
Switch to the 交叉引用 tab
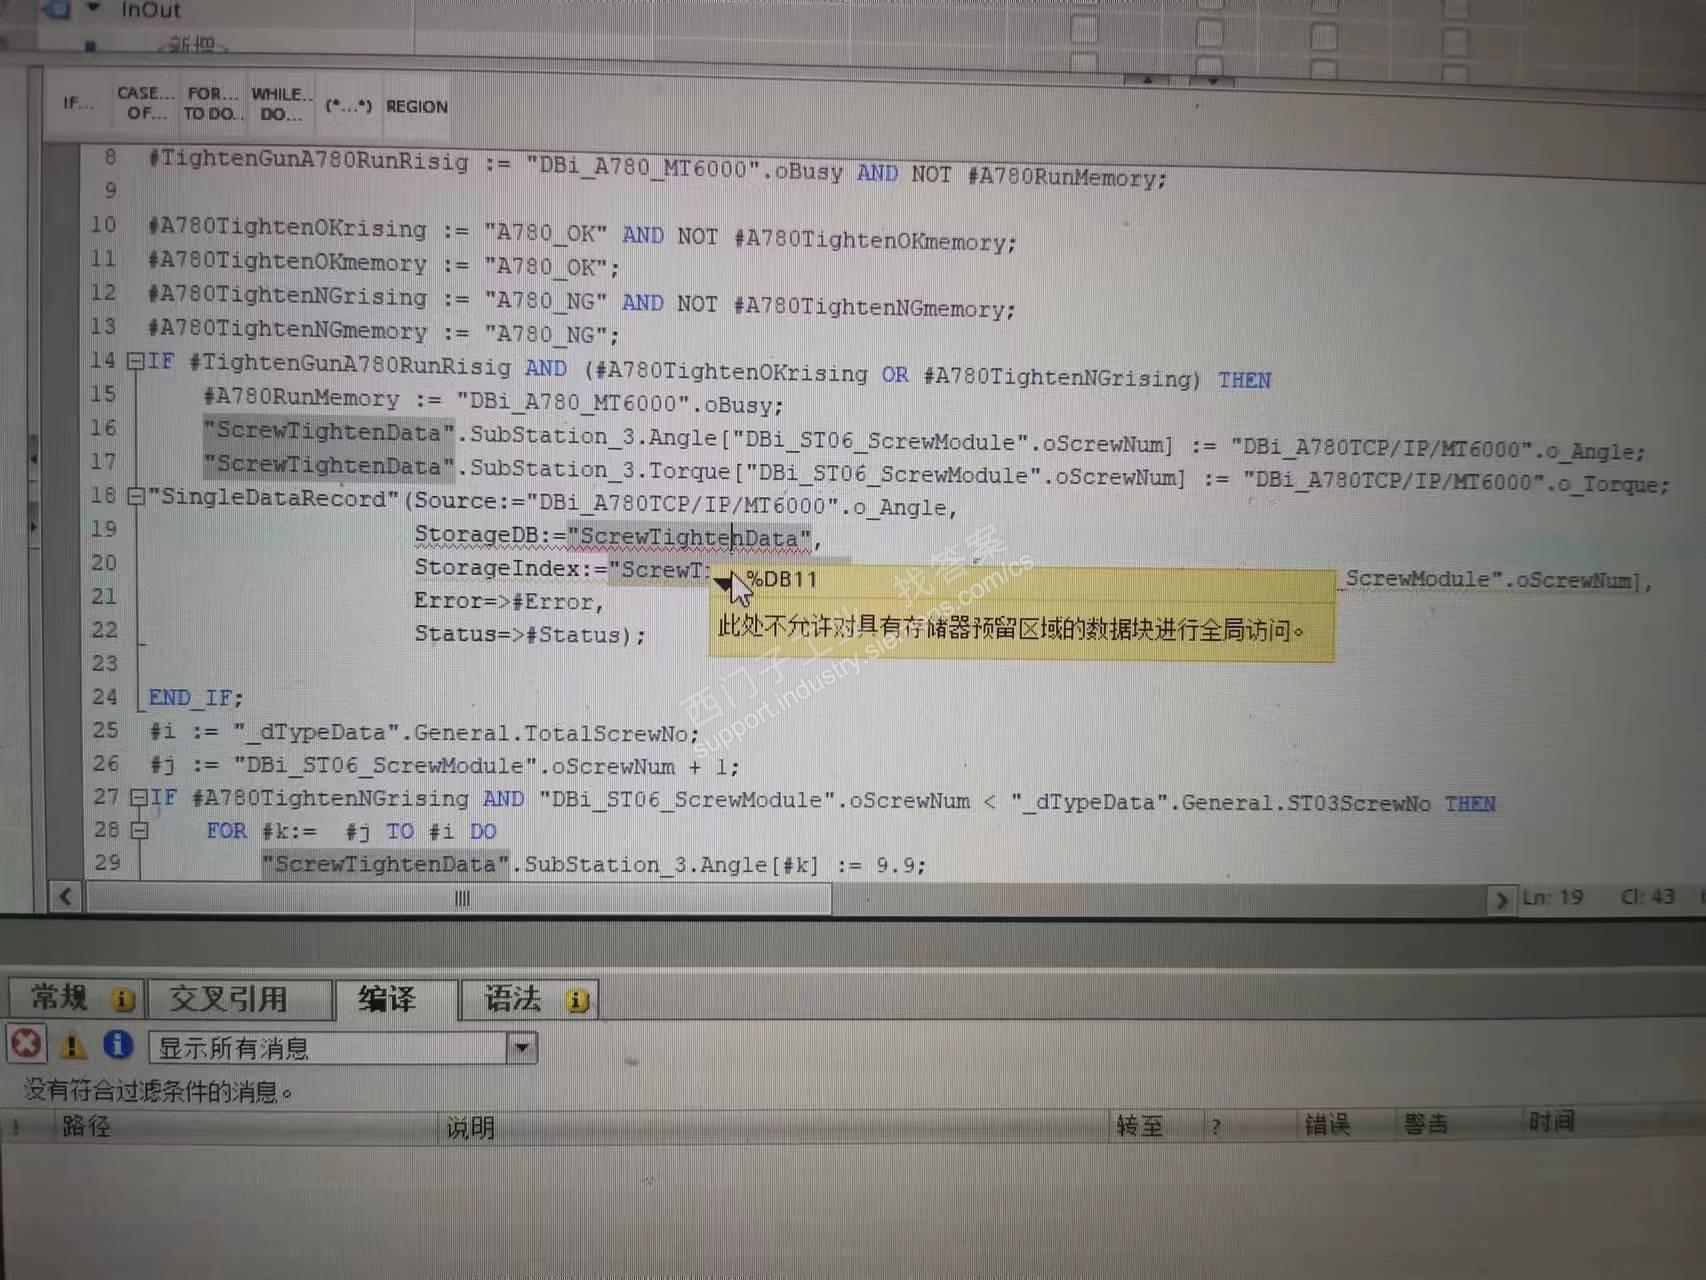[239, 998]
